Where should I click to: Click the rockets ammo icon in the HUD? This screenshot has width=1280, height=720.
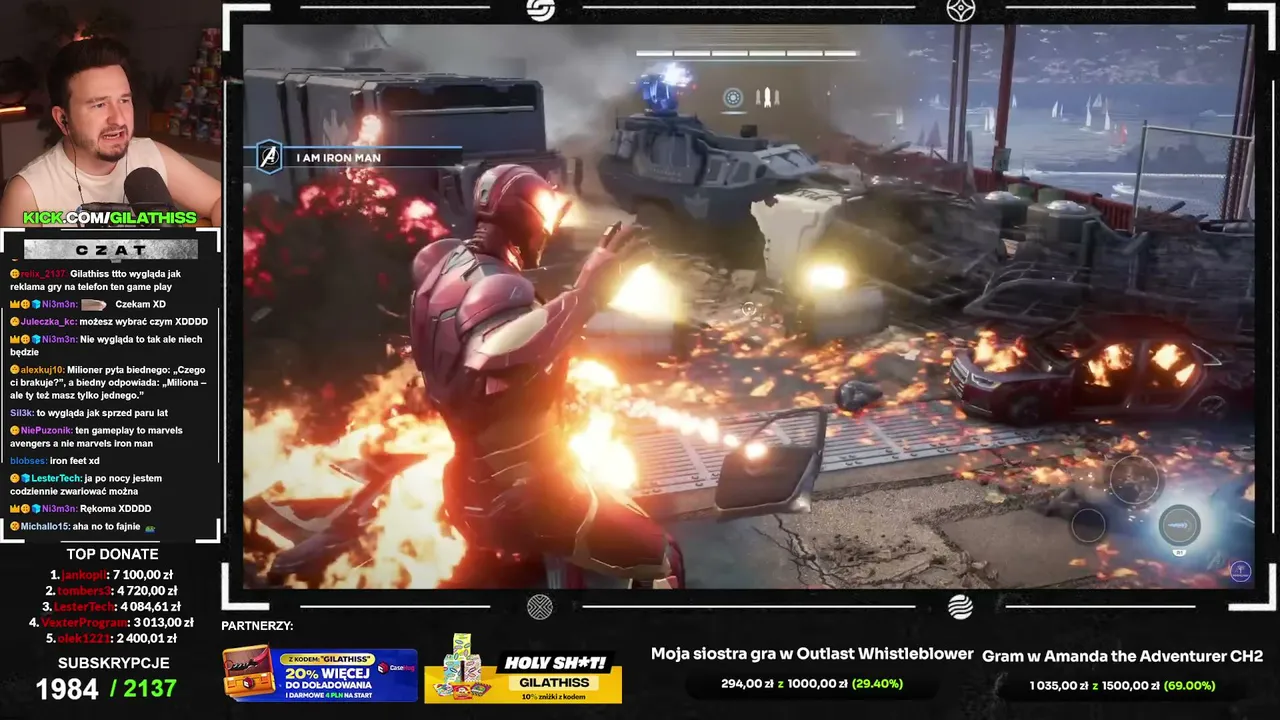coord(767,97)
